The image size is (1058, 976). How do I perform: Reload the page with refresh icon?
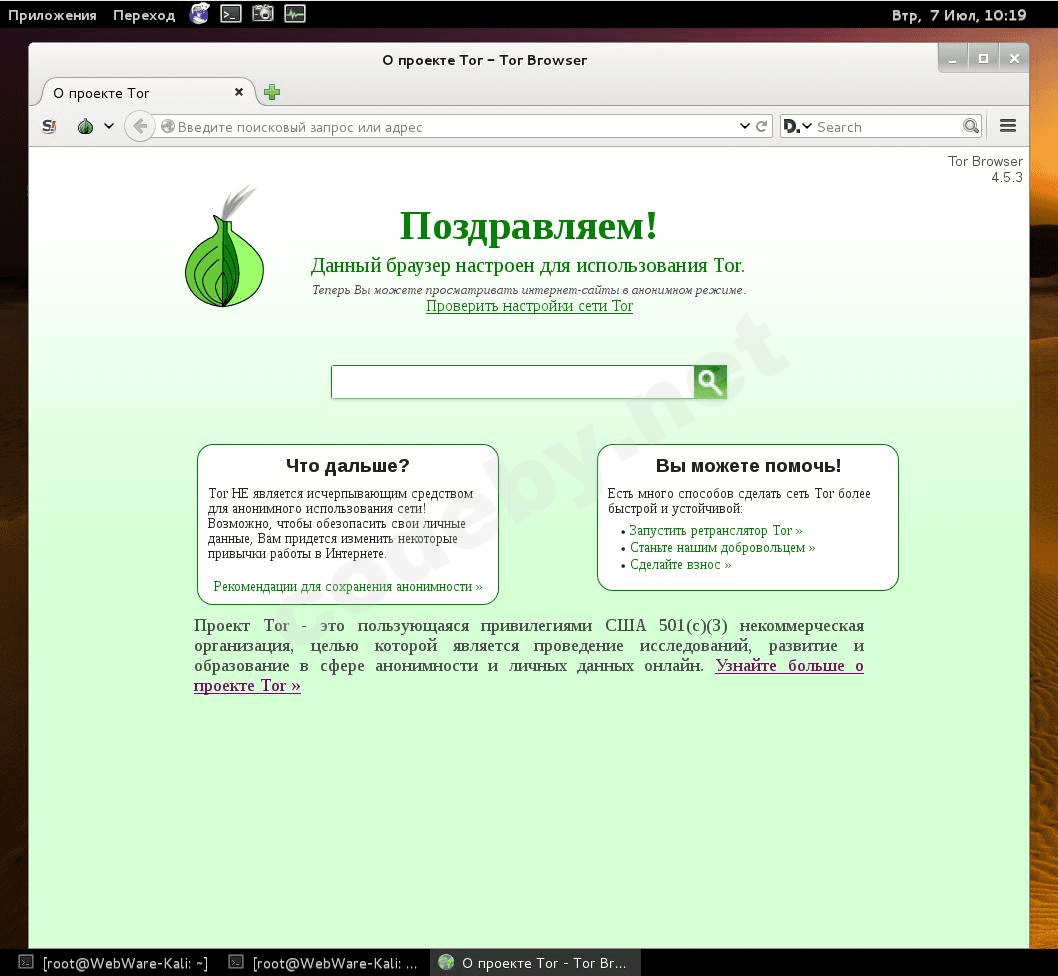pyautogui.click(x=762, y=126)
